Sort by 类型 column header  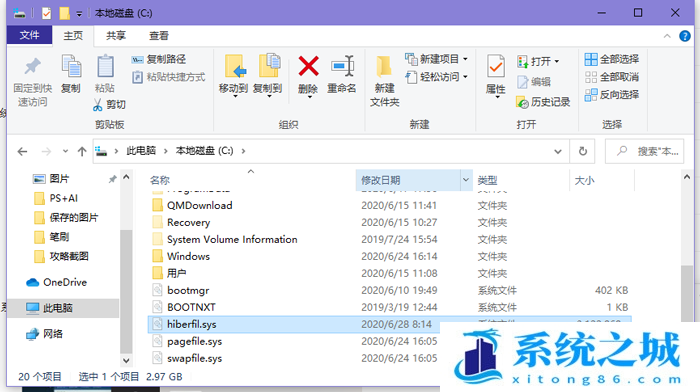coord(488,180)
